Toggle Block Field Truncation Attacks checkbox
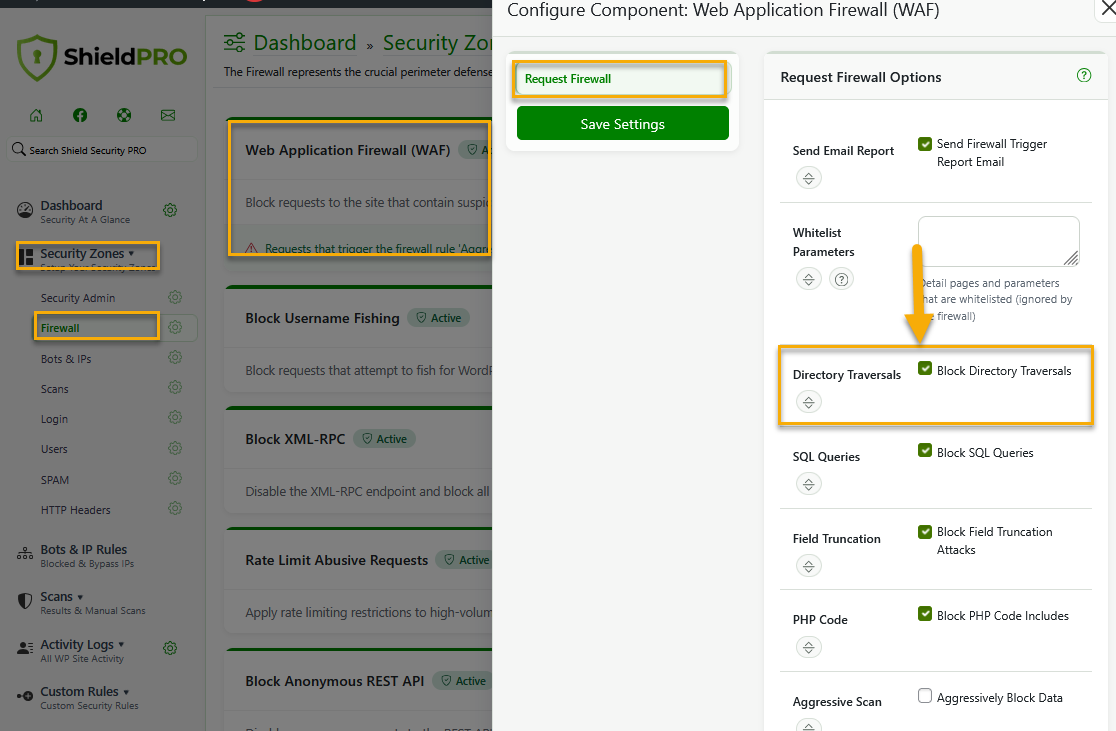The height and width of the screenshot is (731, 1116). pos(925,532)
